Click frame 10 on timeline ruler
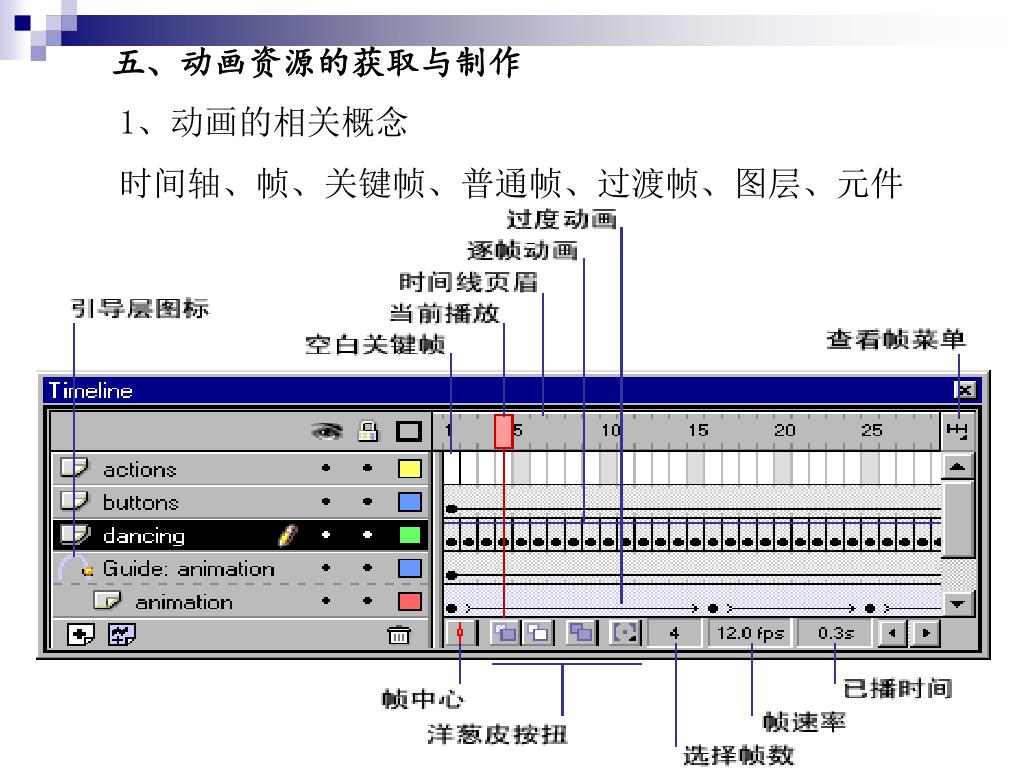The width and height of the screenshot is (1024, 768). pos(611,430)
